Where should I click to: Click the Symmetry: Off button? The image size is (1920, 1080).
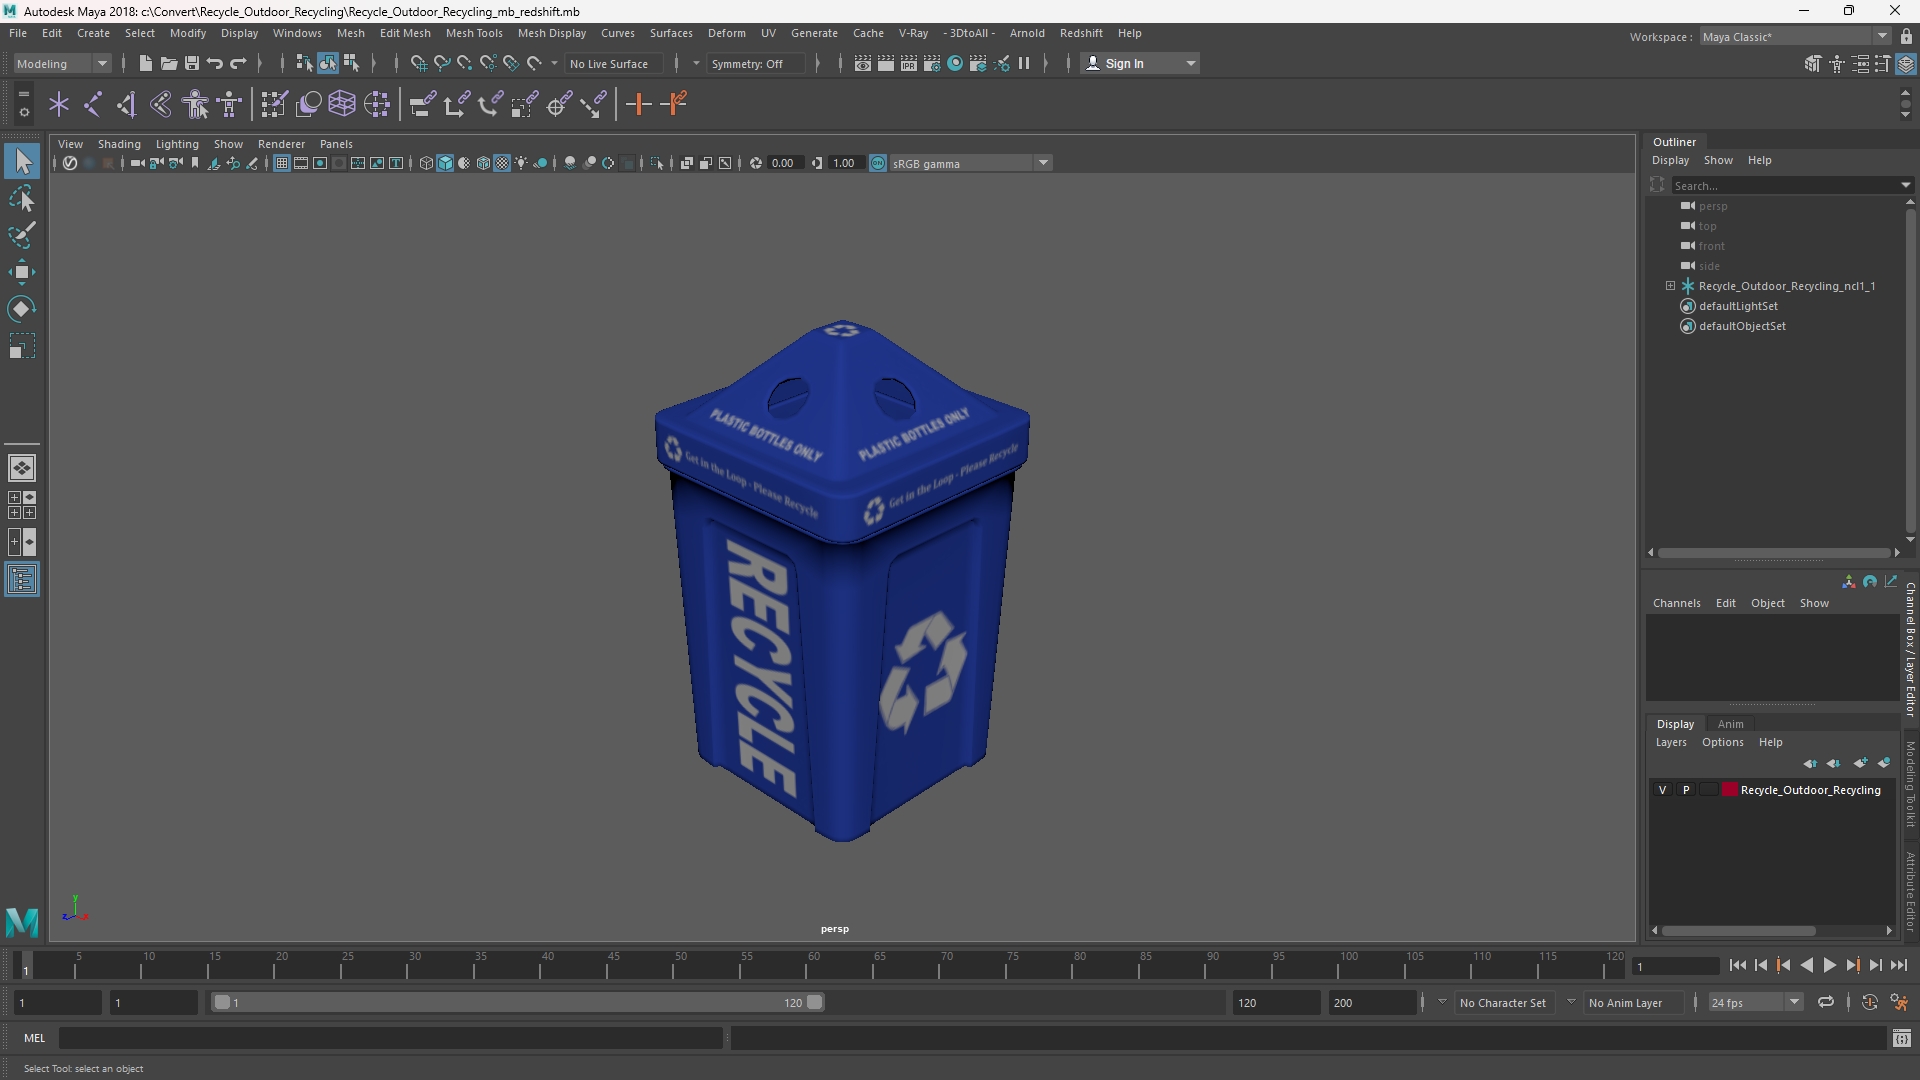click(x=755, y=63)
